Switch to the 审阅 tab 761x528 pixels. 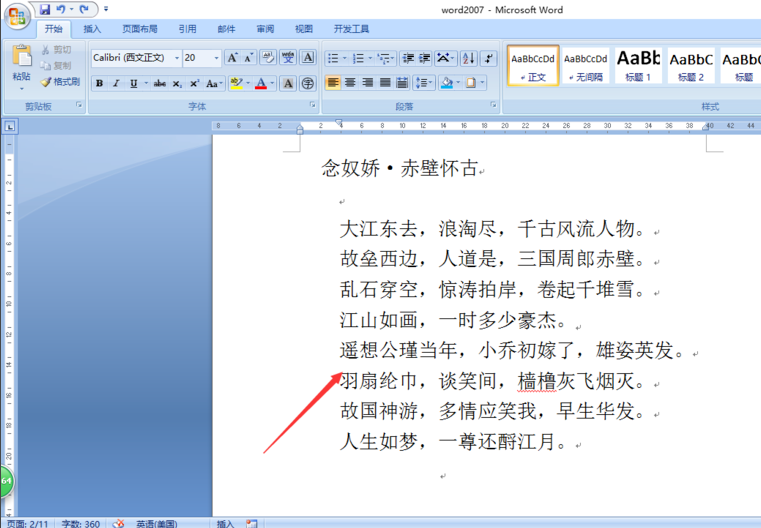coord(265,29)
